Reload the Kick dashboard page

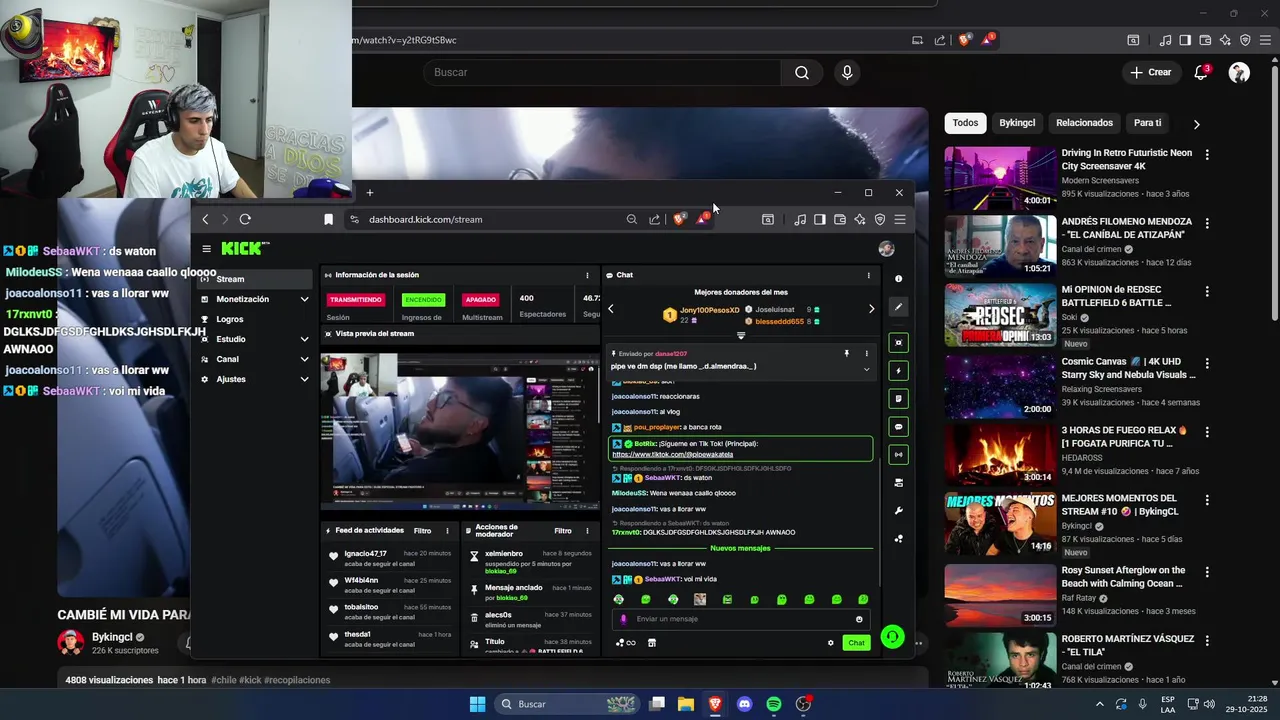pyautogui.click(x=245, y=219)
